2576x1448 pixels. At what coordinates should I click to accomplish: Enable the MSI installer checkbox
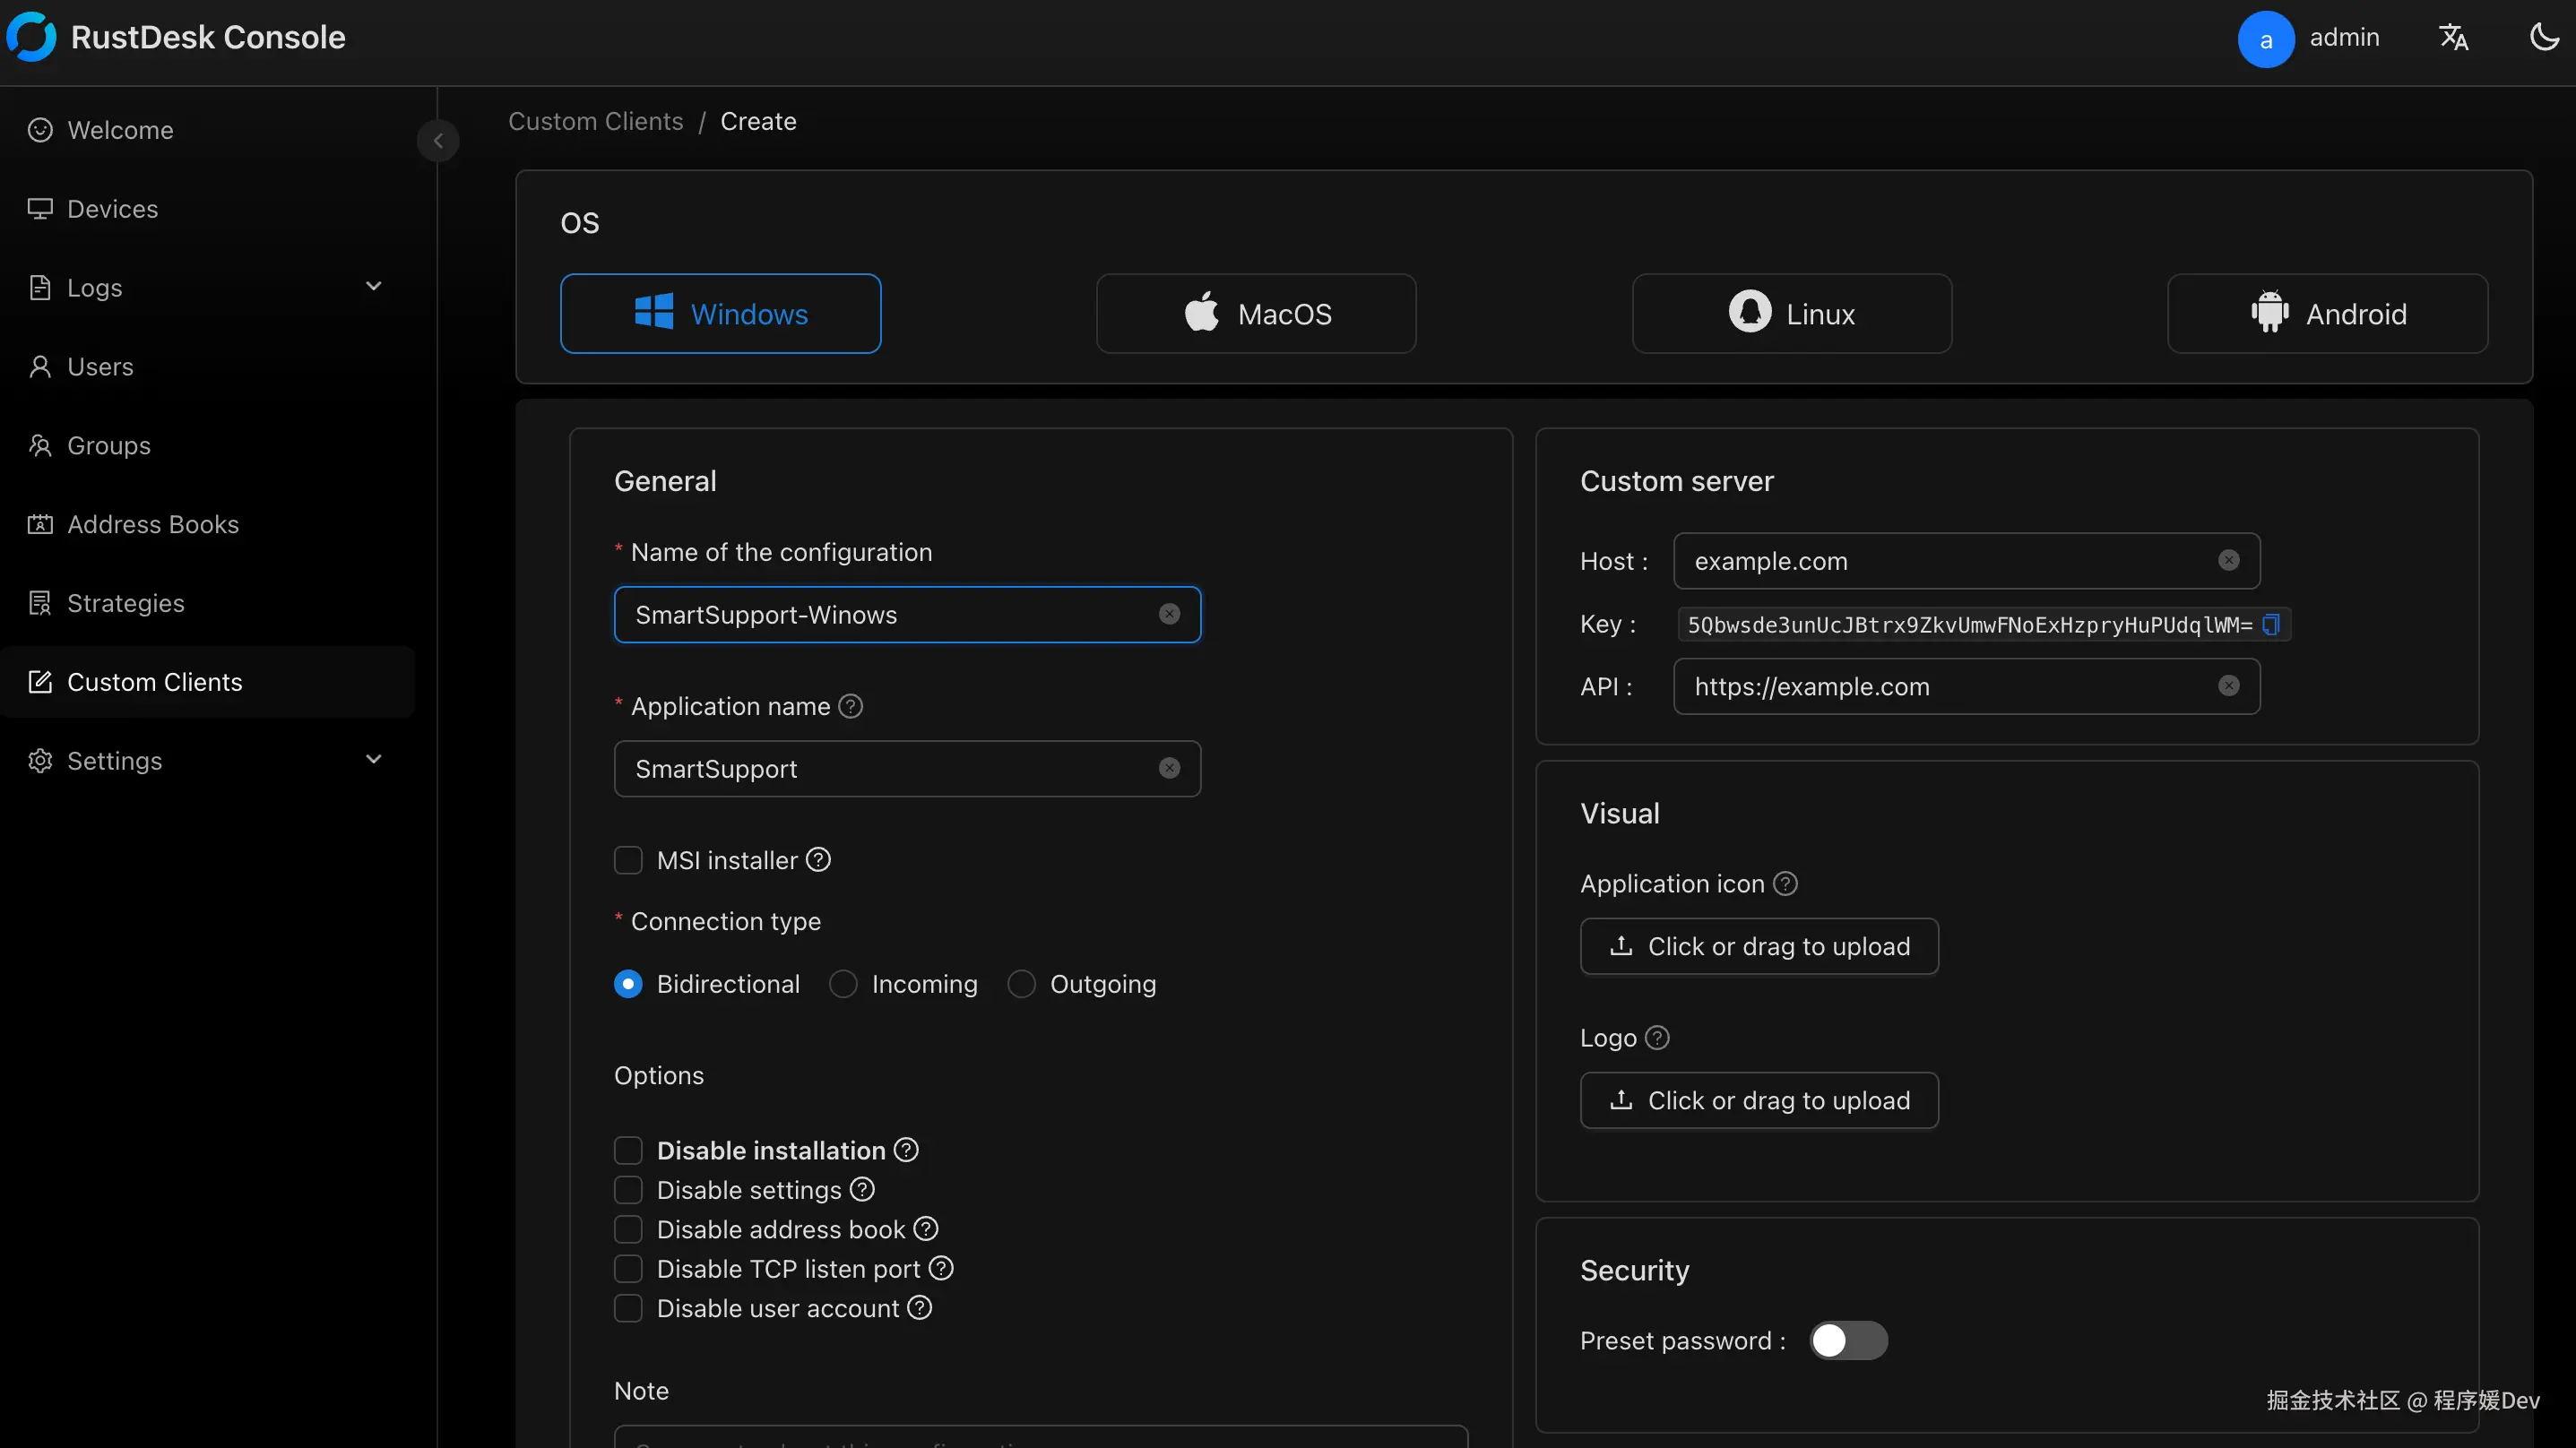pyautogui.click(x=628, y=860)
